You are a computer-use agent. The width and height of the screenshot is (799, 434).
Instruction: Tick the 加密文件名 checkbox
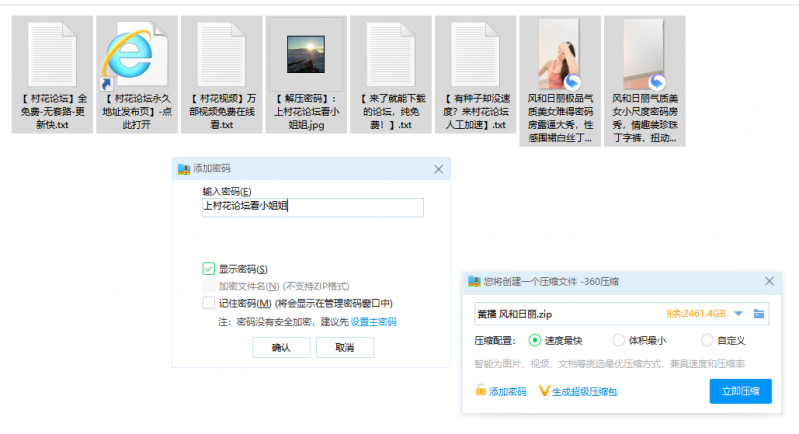point(209,286)
